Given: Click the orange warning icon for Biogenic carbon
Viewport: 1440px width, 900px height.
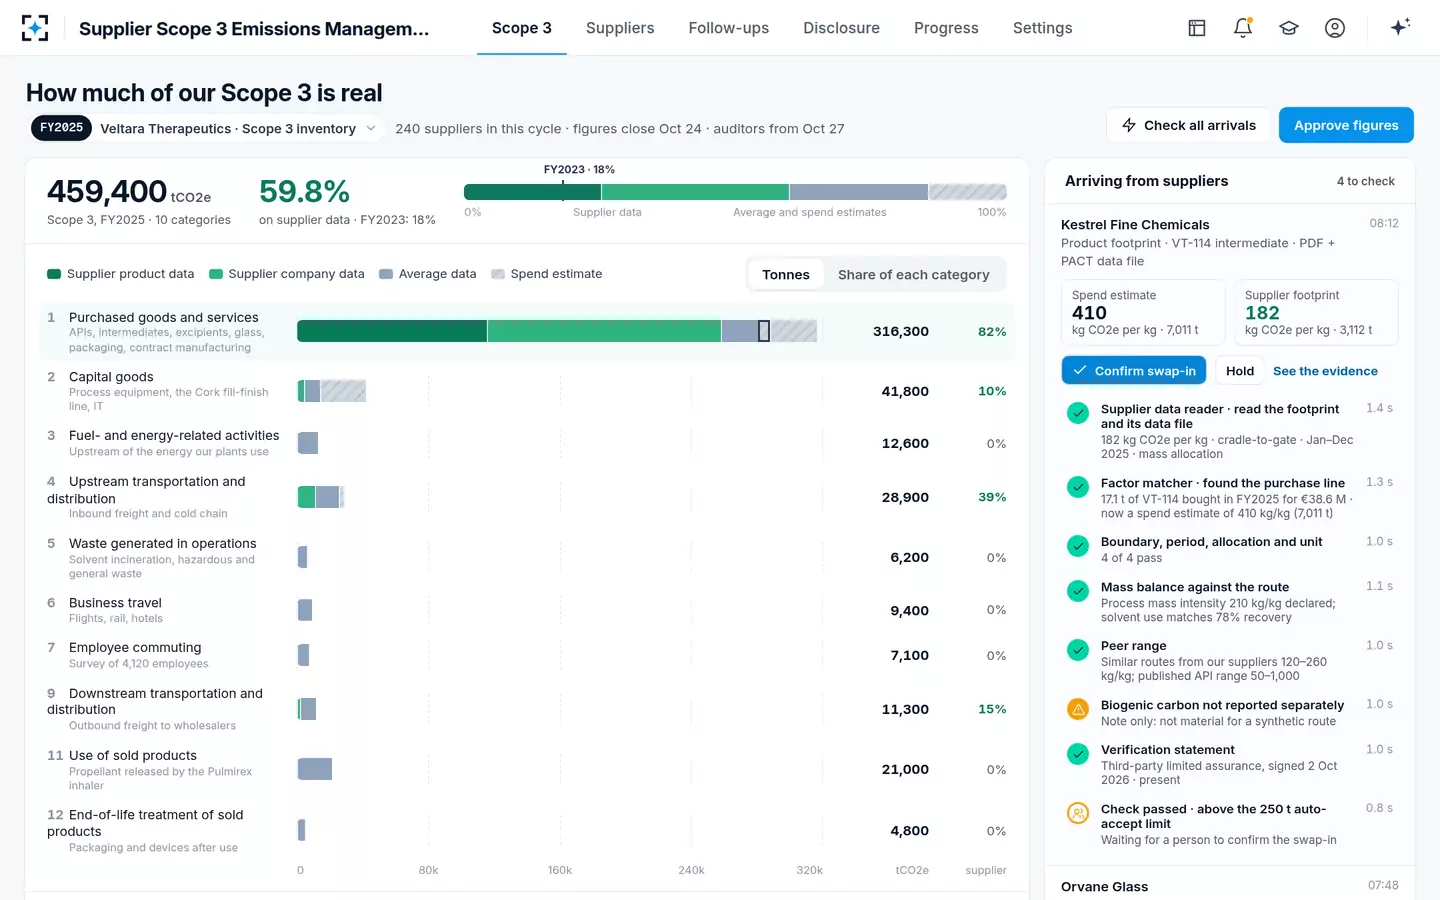Looking at the screenshot, I should [x=1078, y=709].
